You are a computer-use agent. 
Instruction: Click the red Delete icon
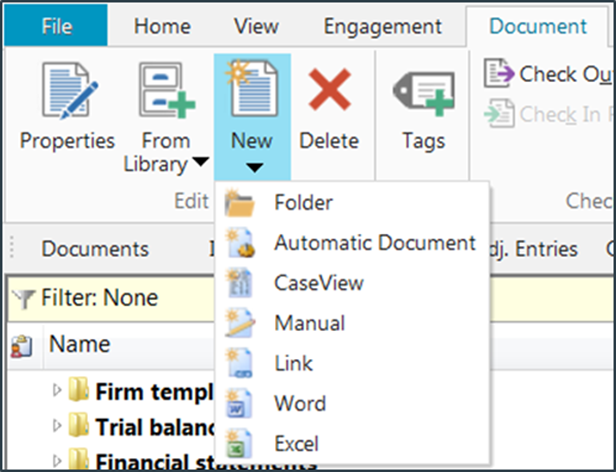coord(329,89)
